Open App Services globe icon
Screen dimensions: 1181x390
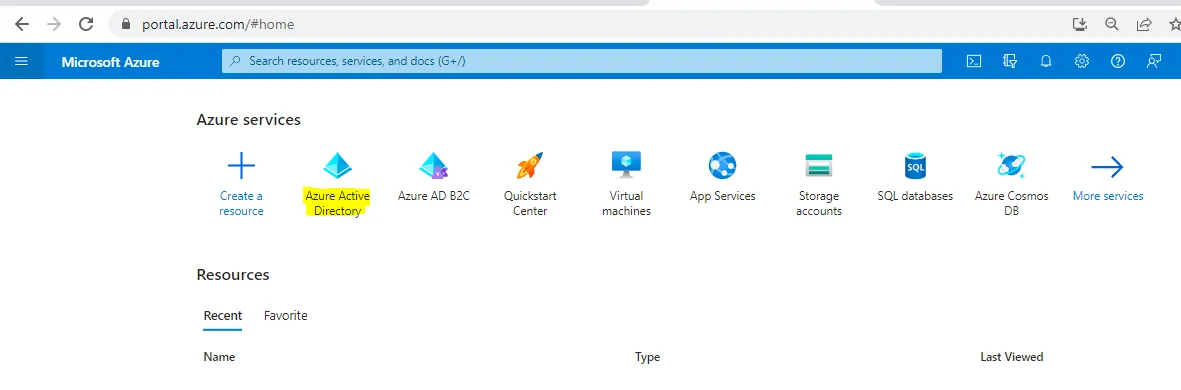[x=722, y=165]
